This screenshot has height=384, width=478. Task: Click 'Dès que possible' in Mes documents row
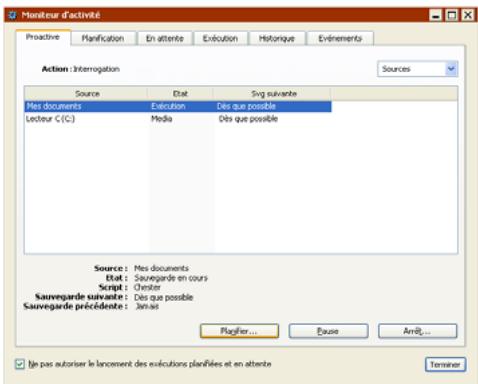[246, 106]
